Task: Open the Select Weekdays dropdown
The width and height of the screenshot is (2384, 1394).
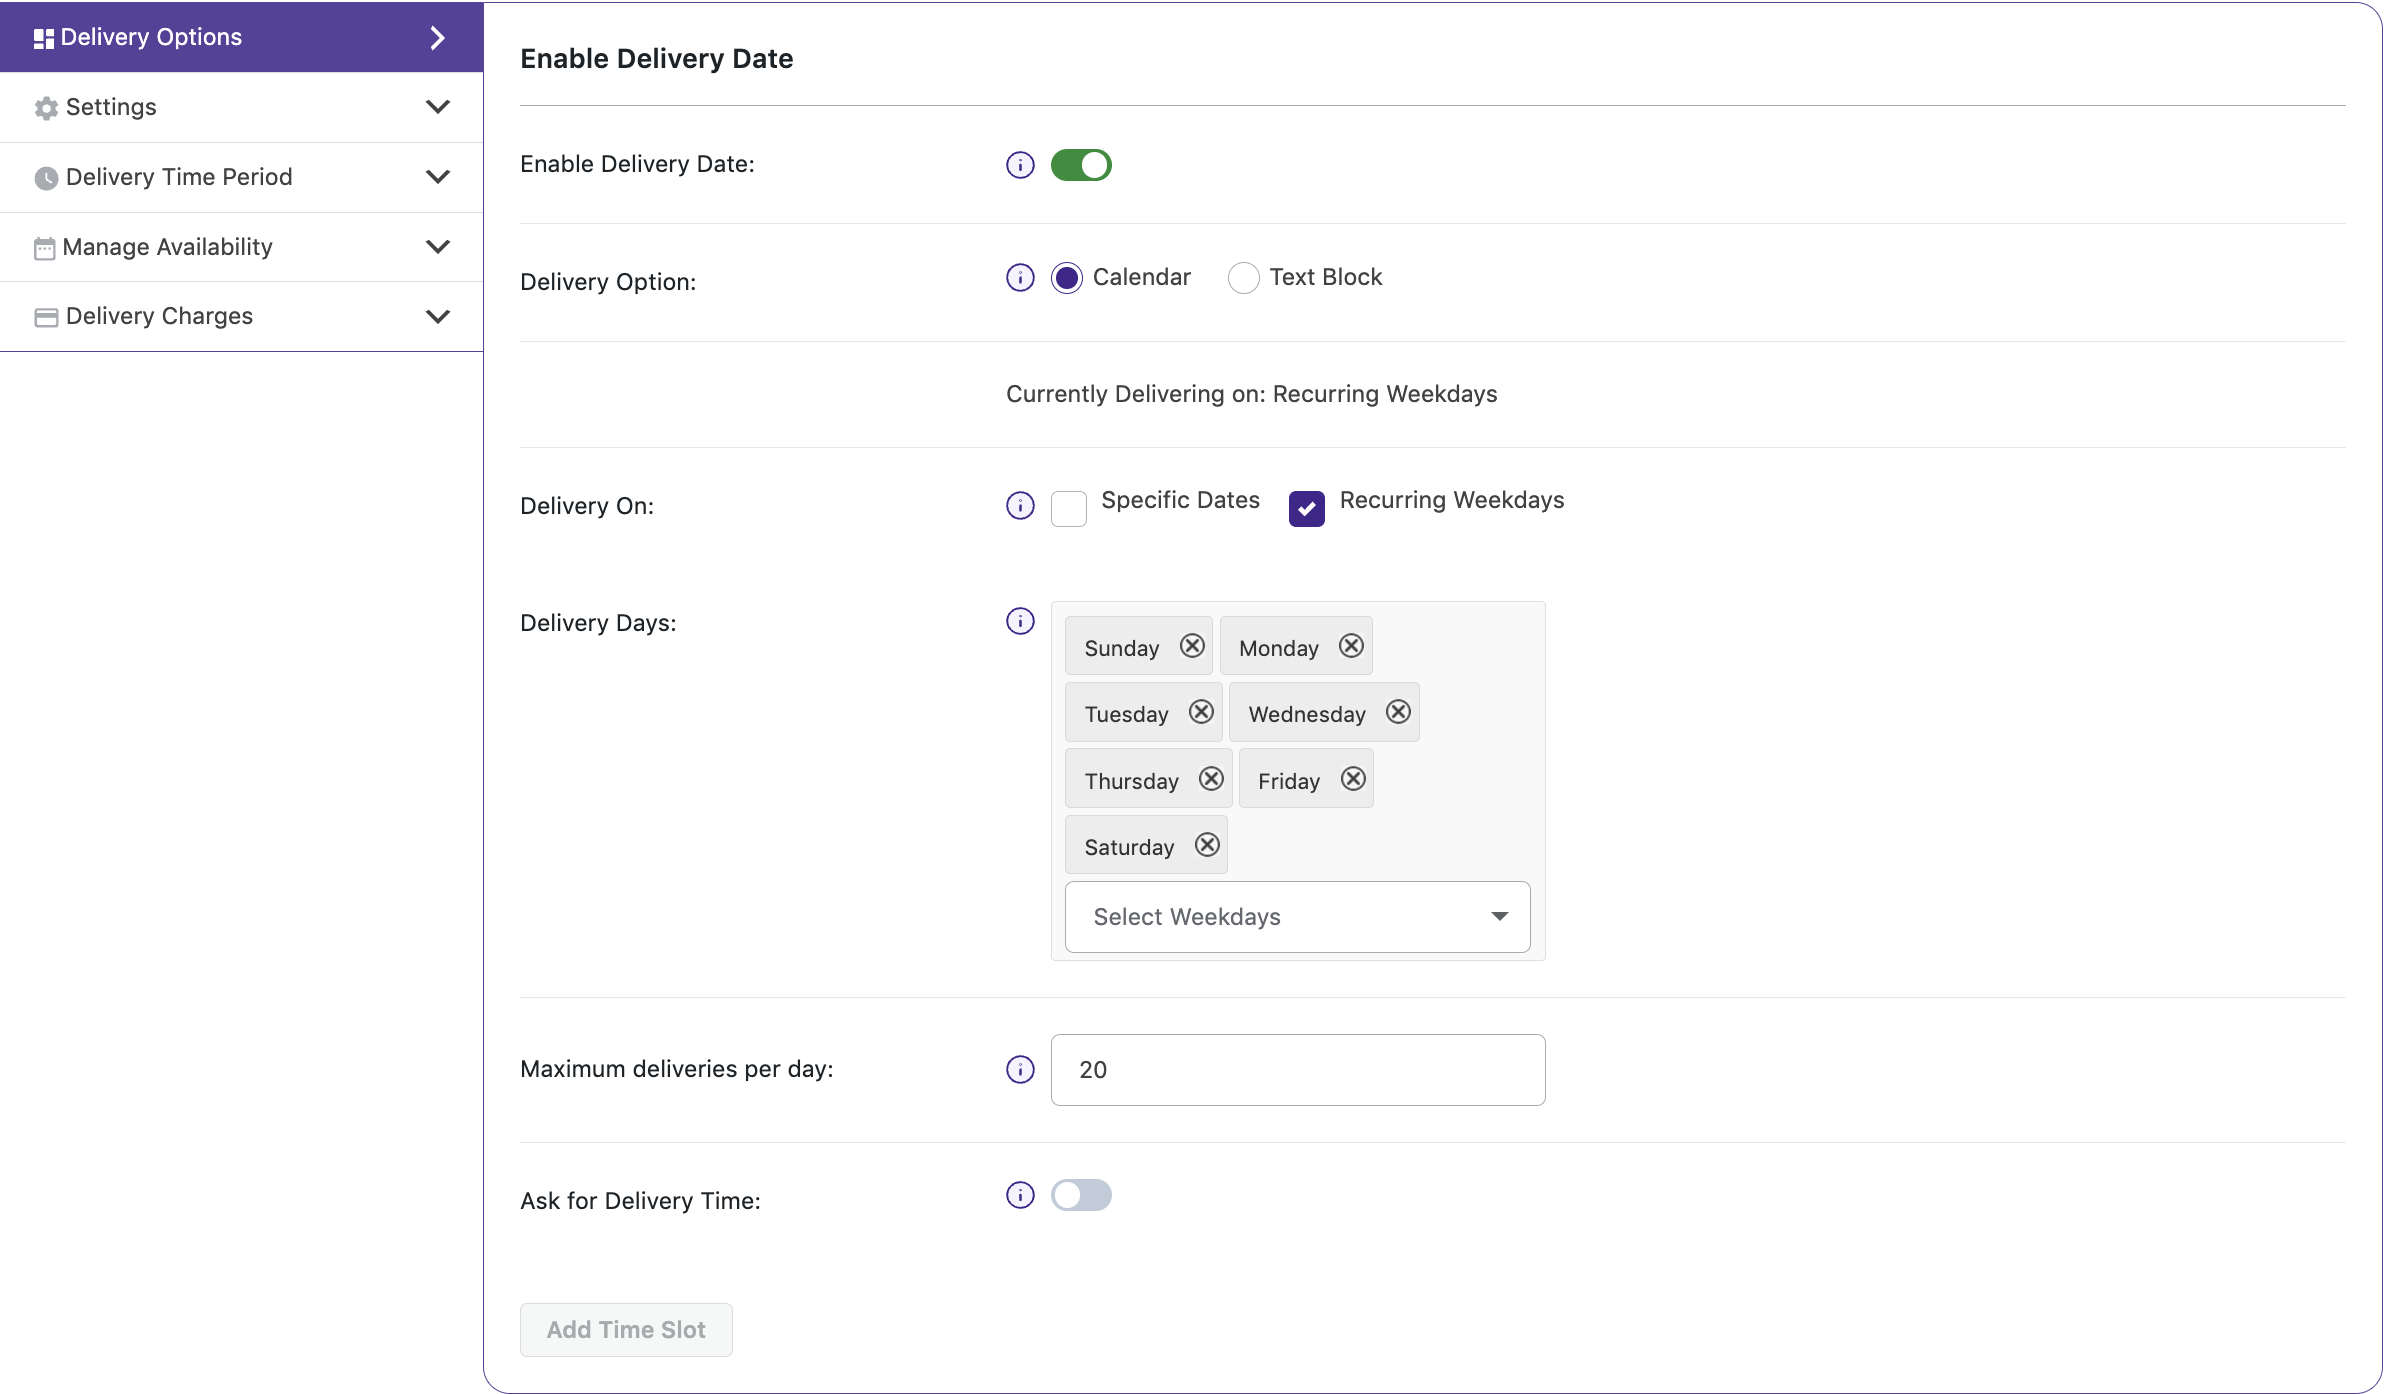Action: coord(1297,916)
